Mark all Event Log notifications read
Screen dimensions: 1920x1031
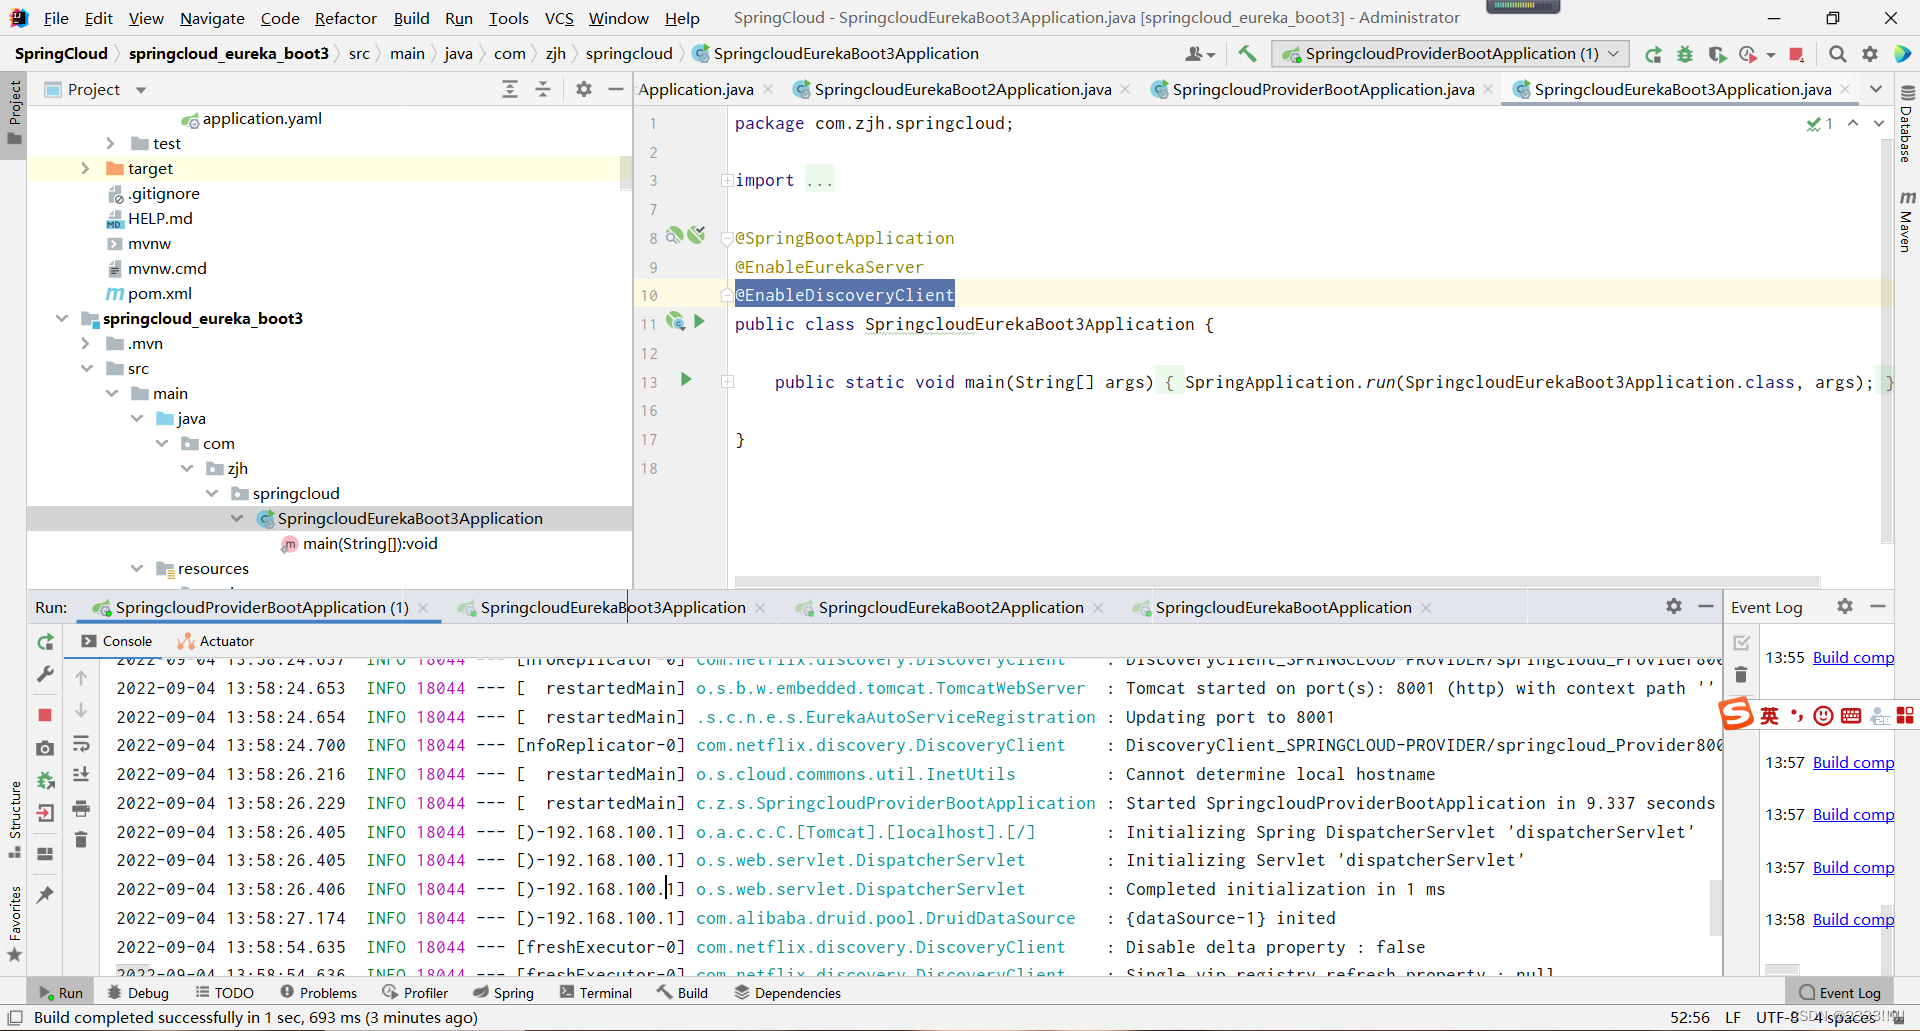1741,642
